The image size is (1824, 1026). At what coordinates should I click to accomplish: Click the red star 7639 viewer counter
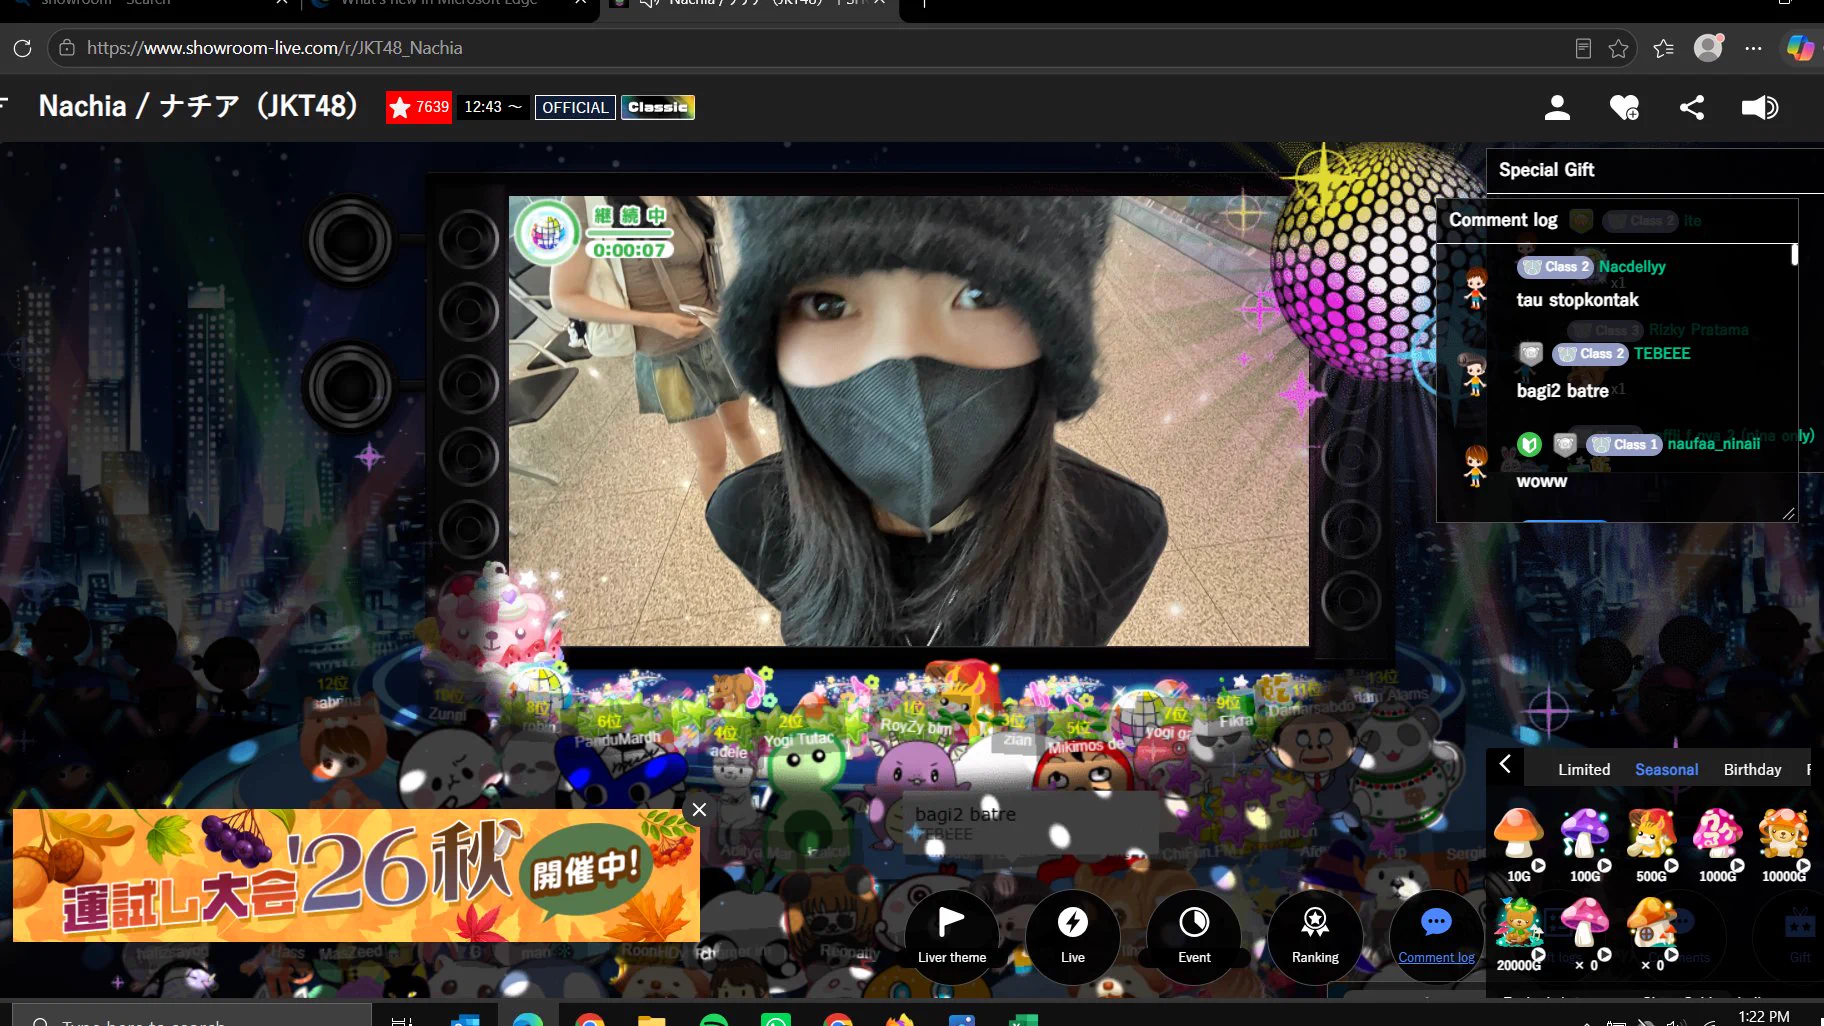(x=419, y=107)
